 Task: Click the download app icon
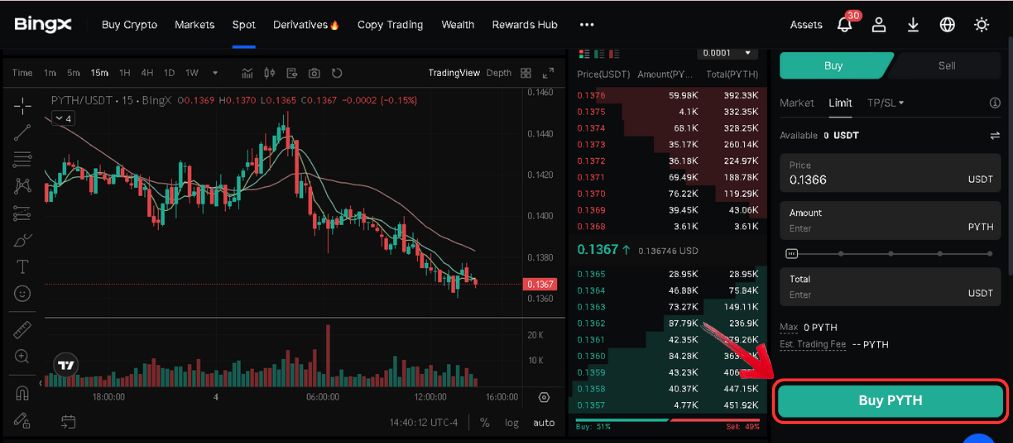[x=913, y=25]
